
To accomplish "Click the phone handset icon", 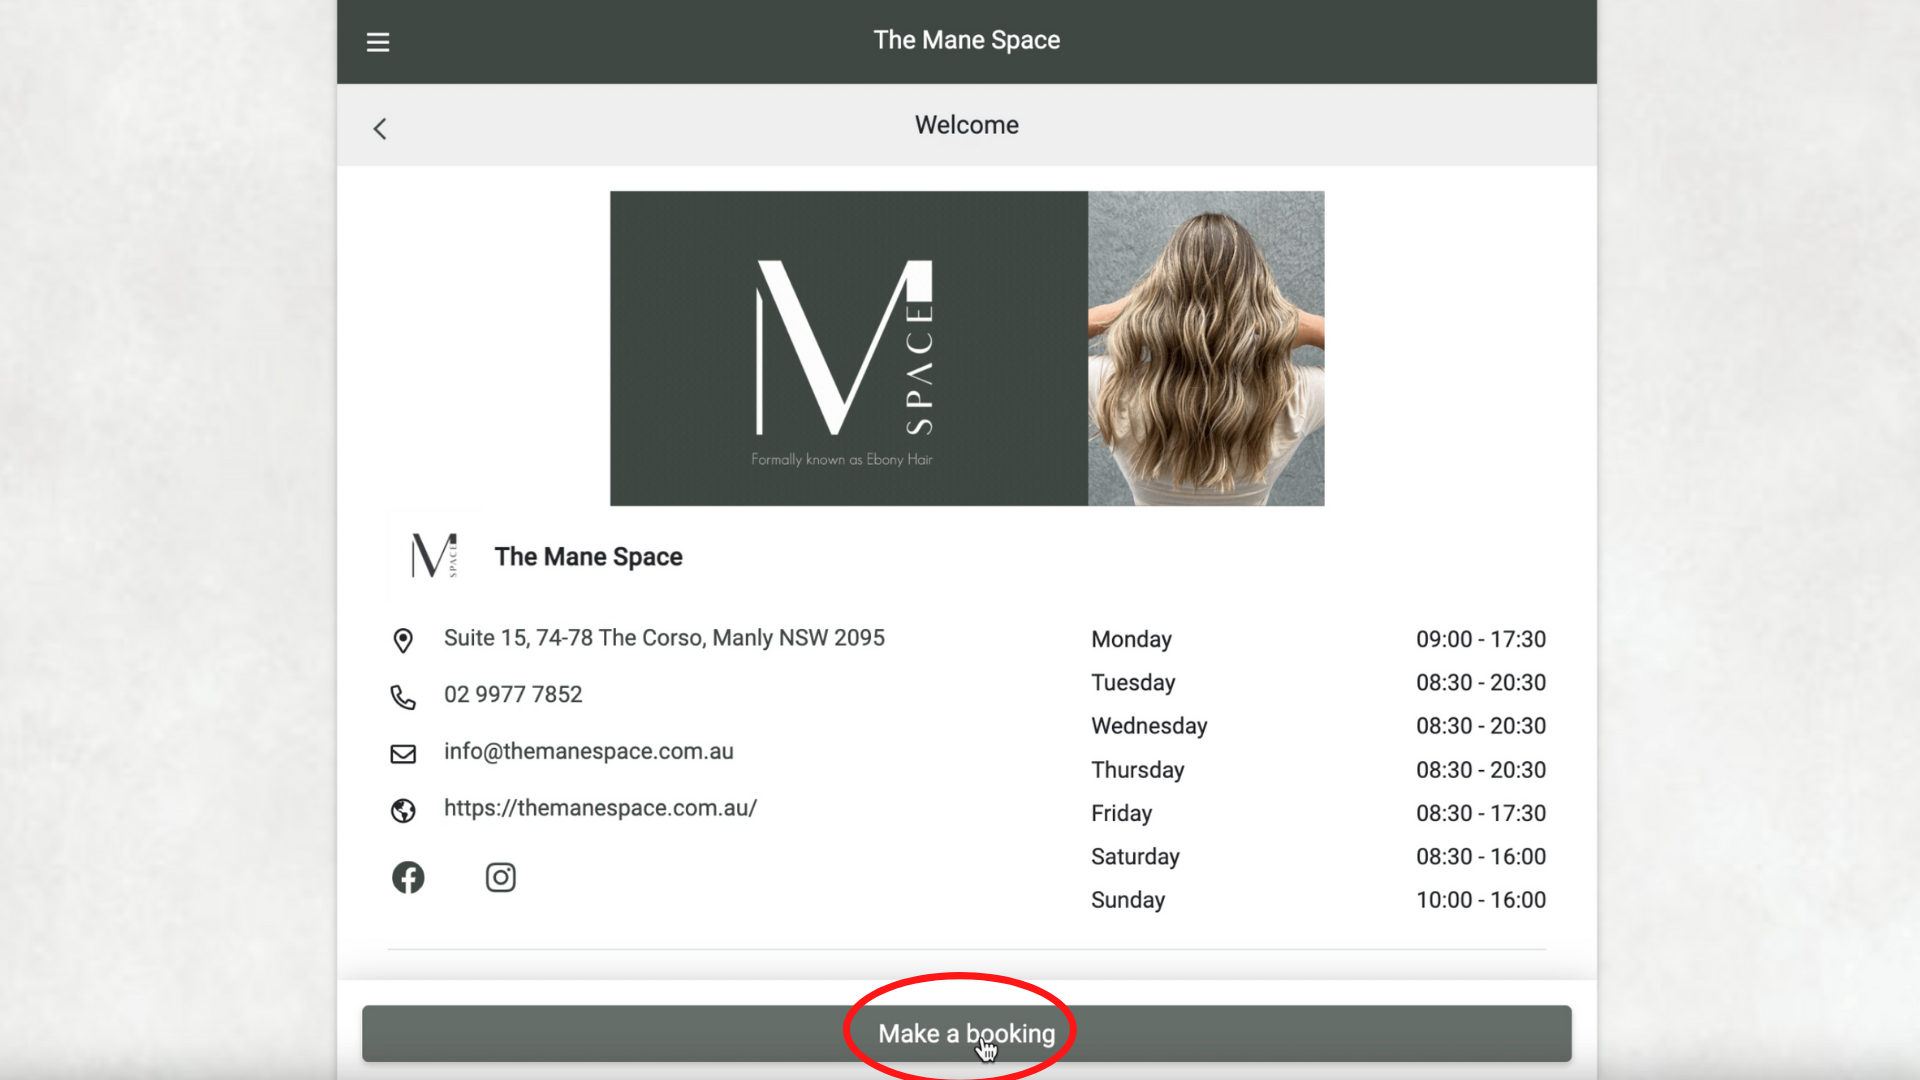I will point(403,697).
